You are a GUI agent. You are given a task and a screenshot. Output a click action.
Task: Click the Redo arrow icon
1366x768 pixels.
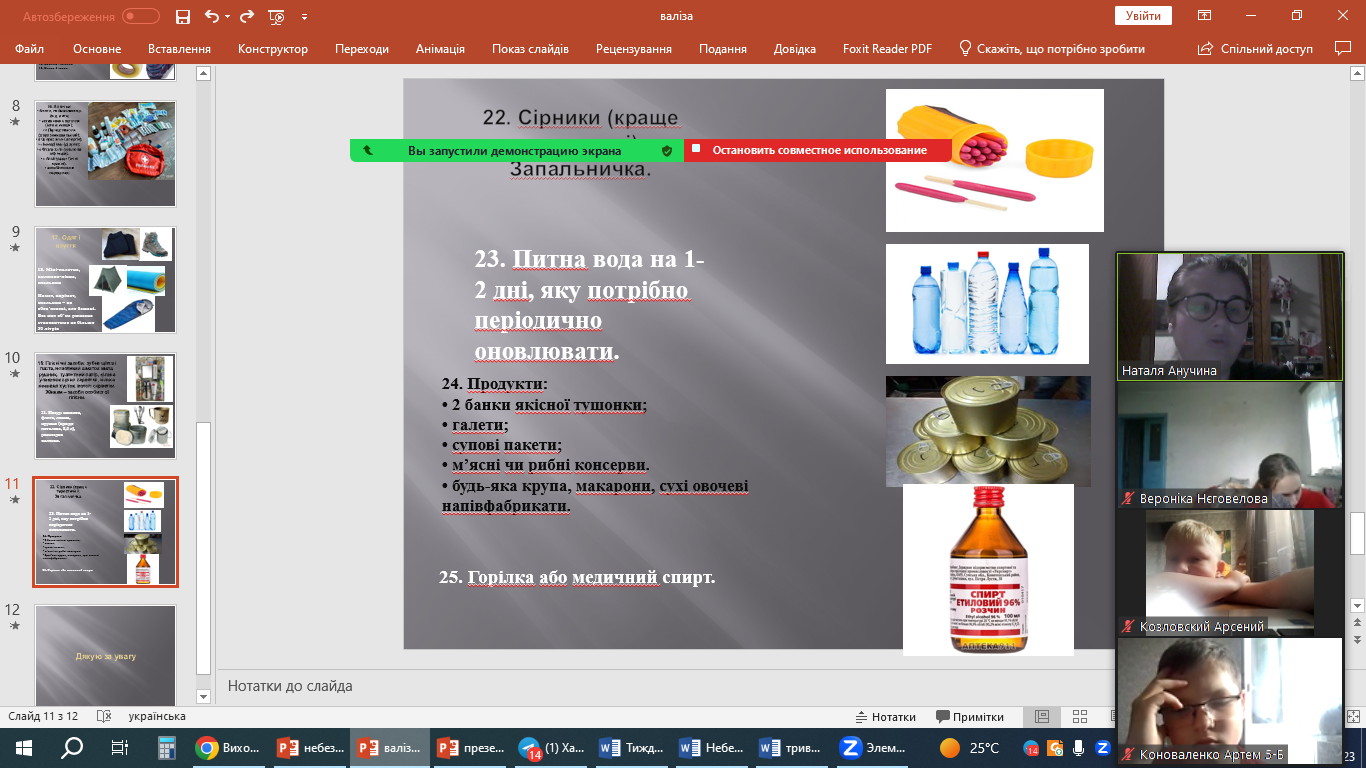(x=248, y=16)
